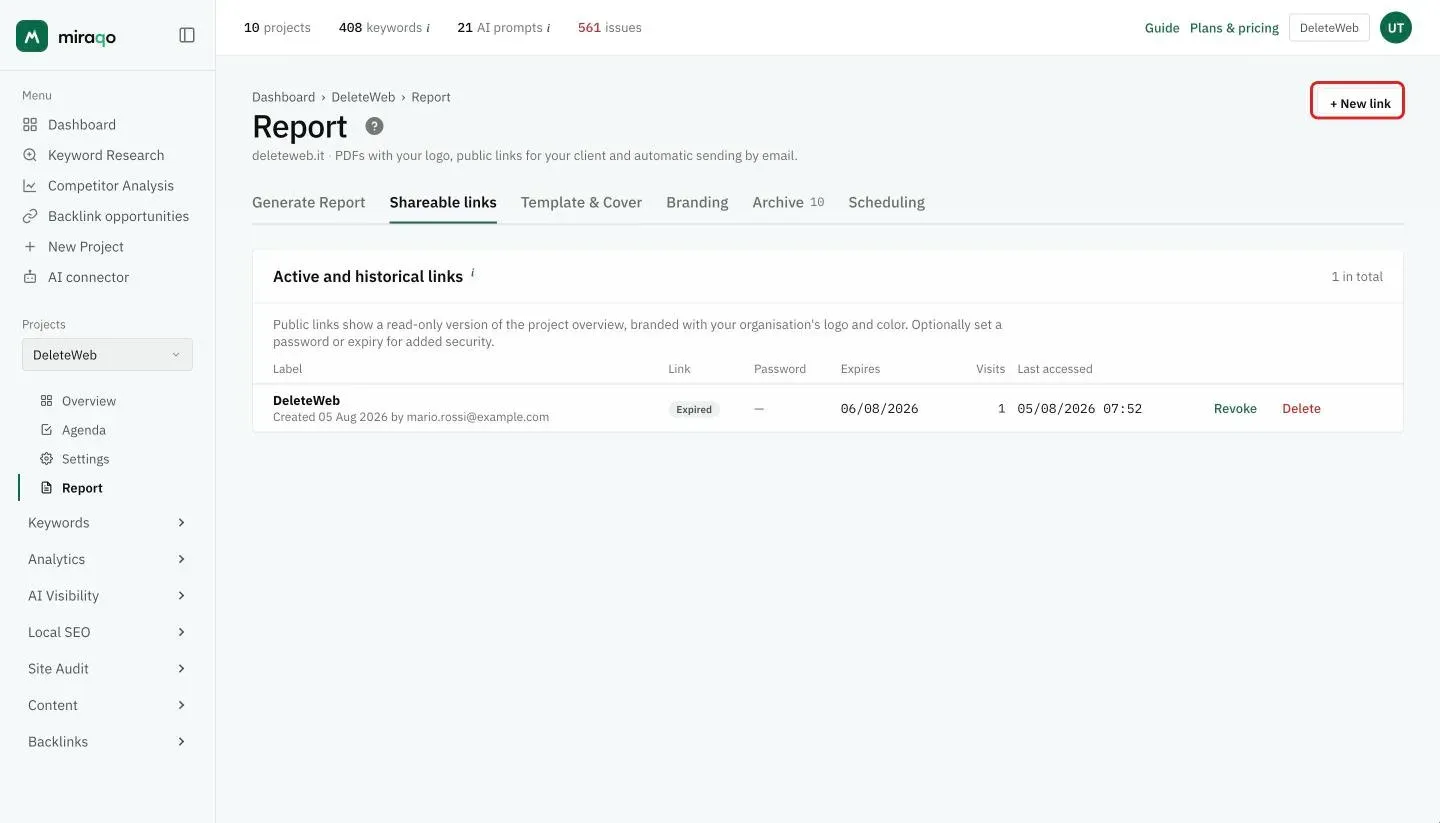Click the Settings gear icon in the project menu

click(x=46, y=459)
